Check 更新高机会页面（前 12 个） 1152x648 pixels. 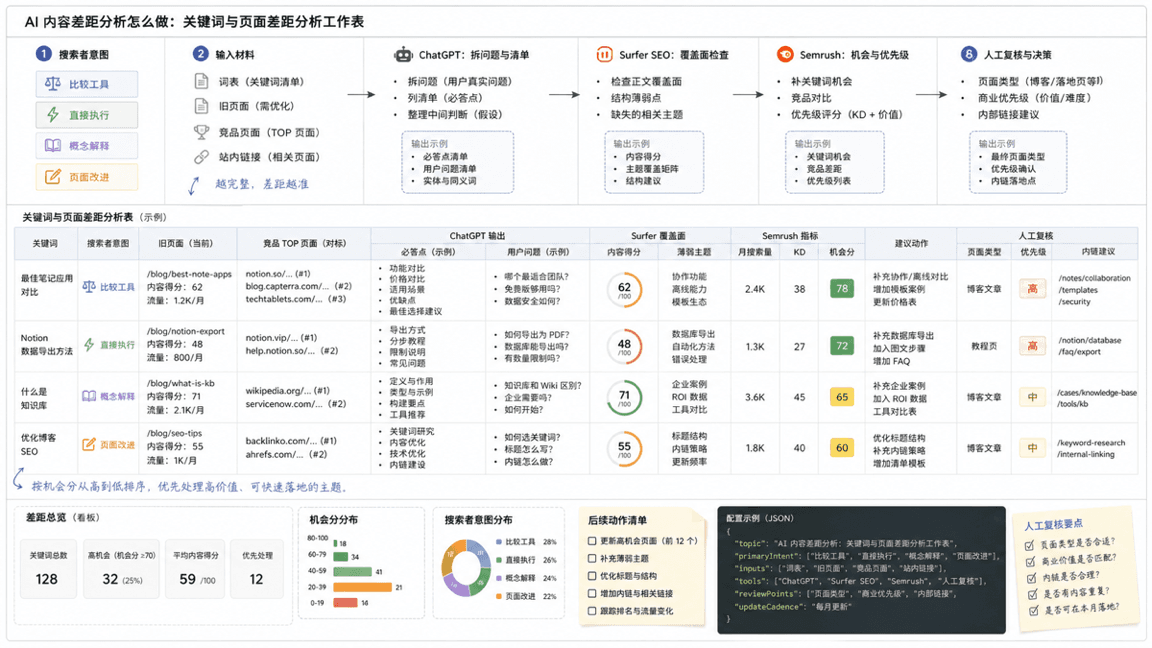click(x=592, y=541)
